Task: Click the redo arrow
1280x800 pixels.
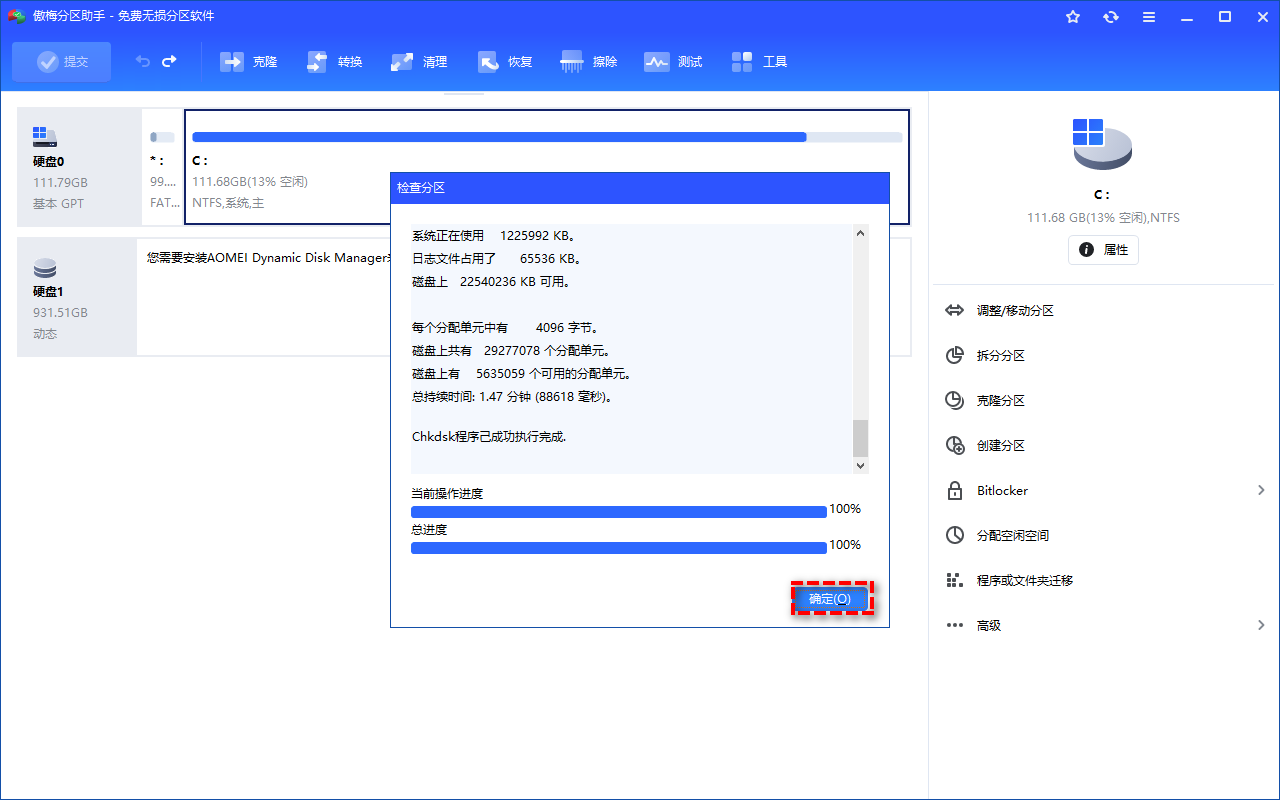Action: coord(167,61)
